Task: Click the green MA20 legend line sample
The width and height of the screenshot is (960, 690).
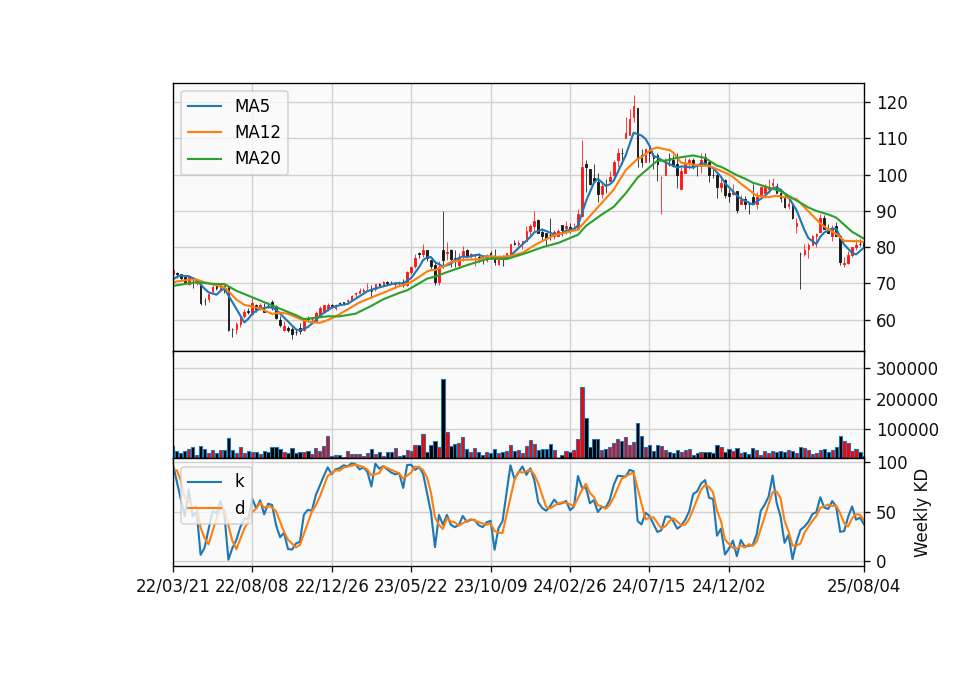Action: tap(204, 159)
